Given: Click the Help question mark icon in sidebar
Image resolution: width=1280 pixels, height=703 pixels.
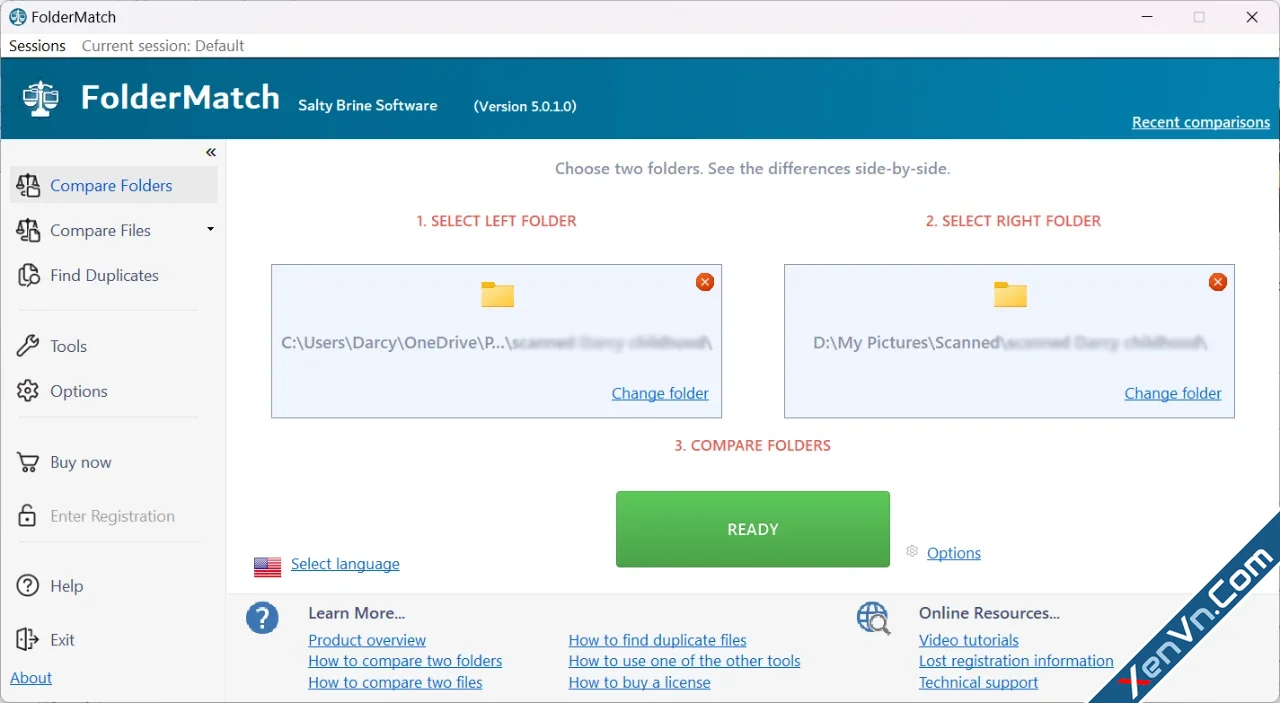Looking at the screenshot, I should pyautogui.click(x=28, y=586).
